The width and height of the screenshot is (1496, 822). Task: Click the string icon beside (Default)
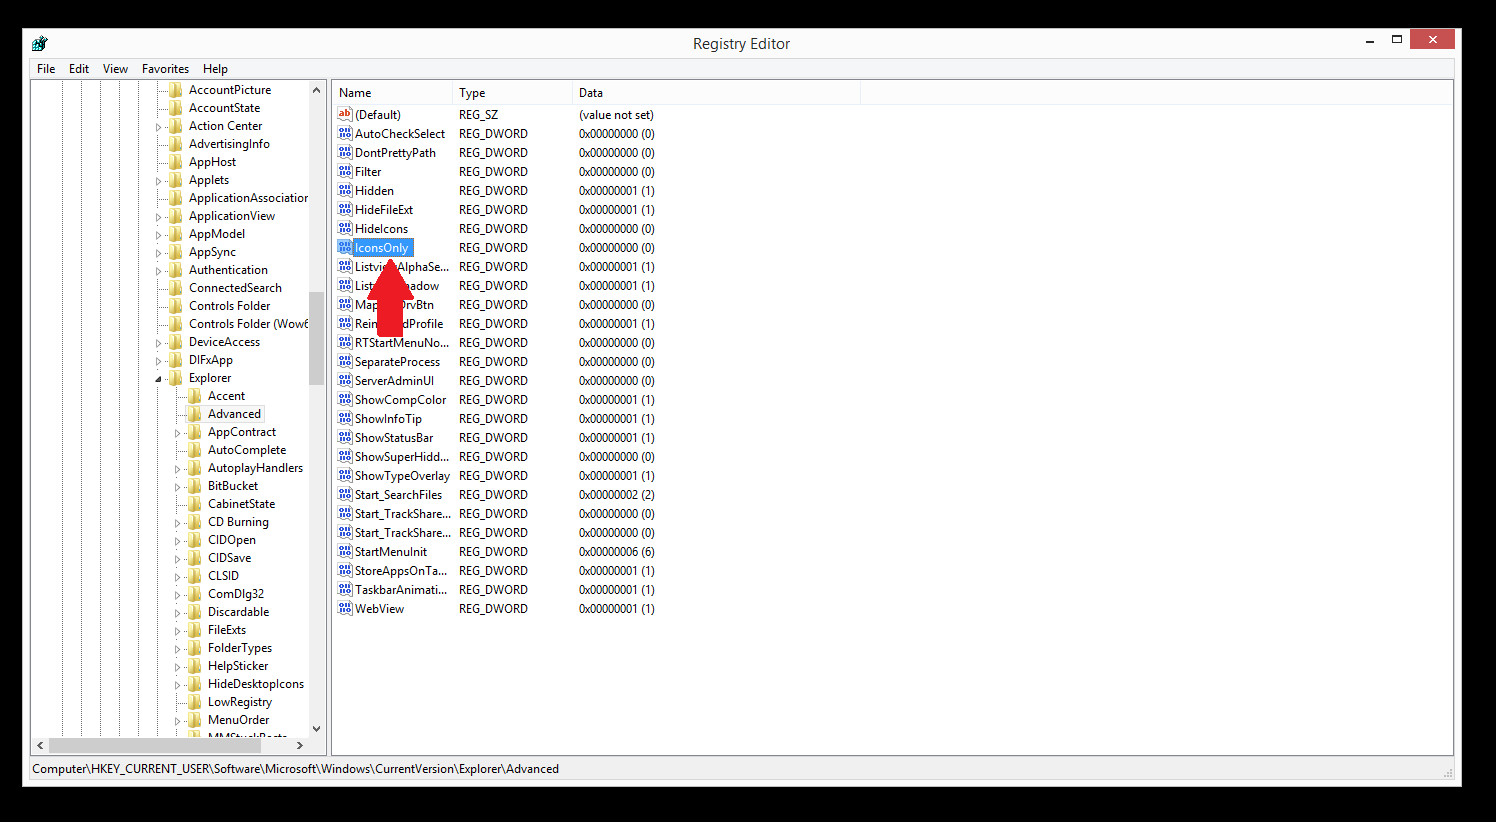(345, 115)
